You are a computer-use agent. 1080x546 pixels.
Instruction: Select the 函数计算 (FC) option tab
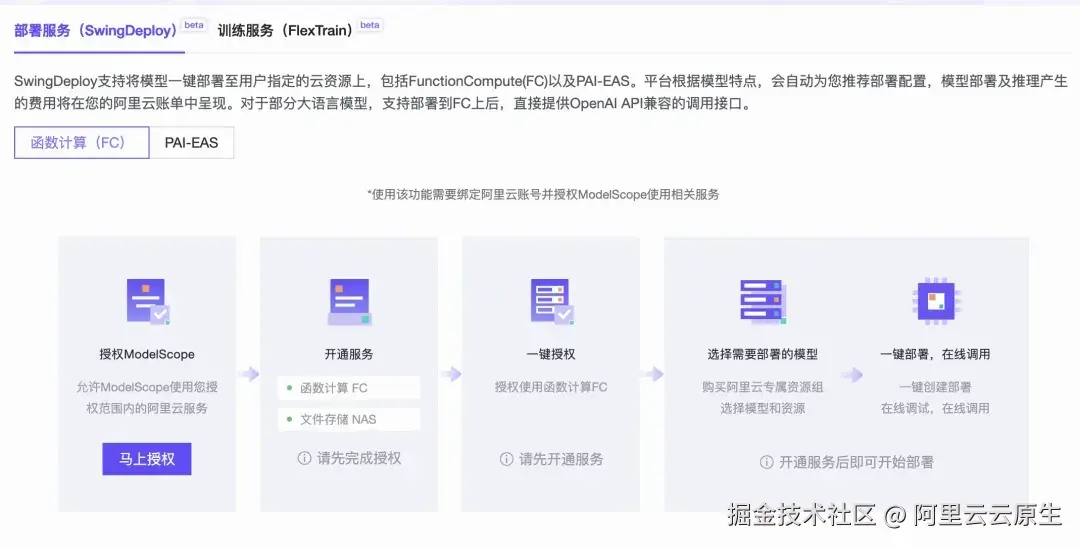(81, 143)
